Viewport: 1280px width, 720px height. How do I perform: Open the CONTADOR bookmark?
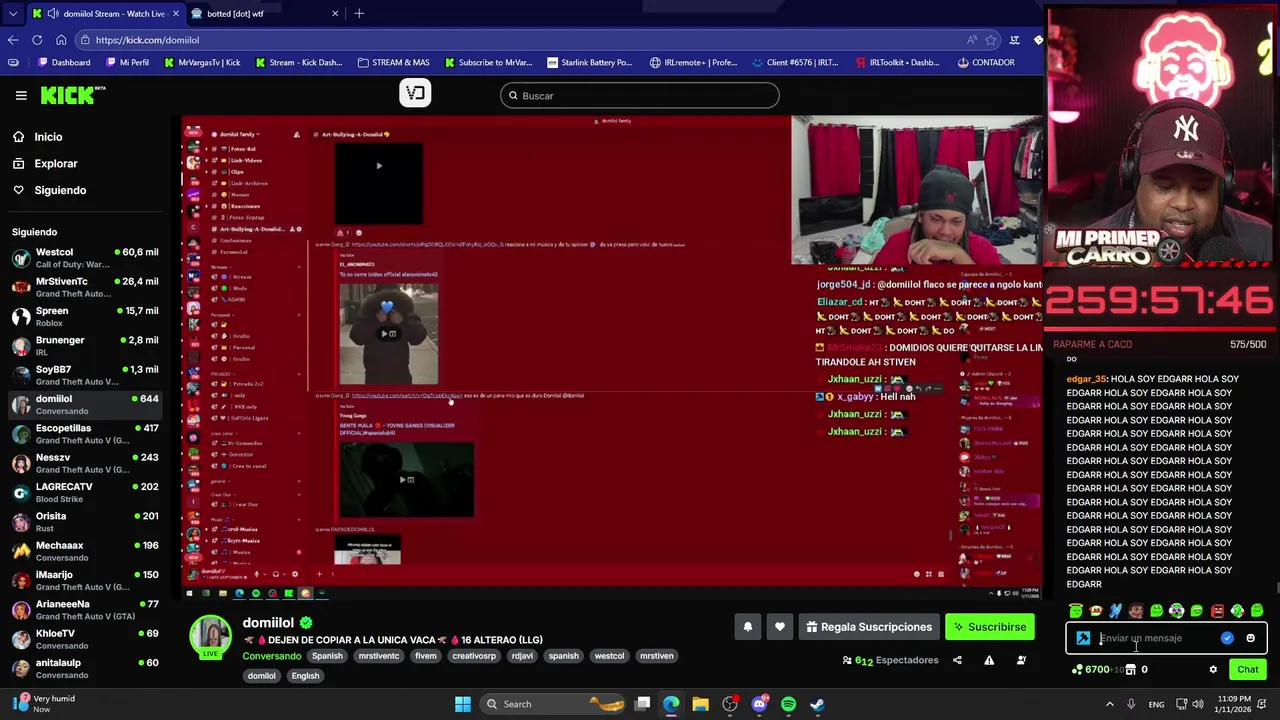pos(986,62)
